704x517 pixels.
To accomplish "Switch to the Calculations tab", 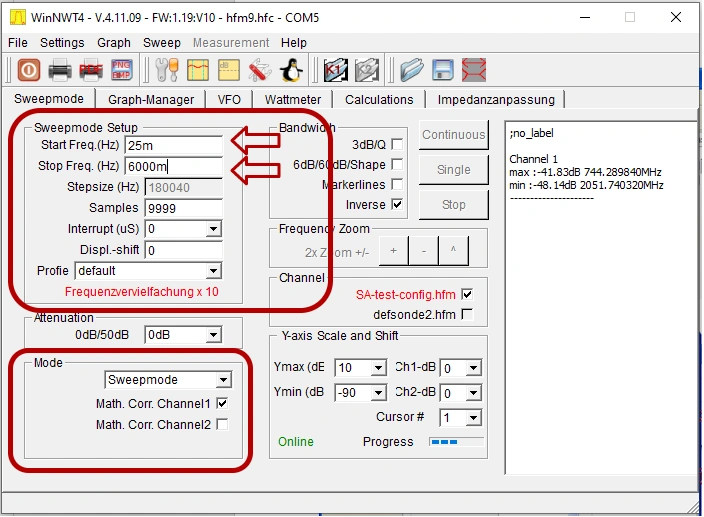I will click(x=379, y=100).
